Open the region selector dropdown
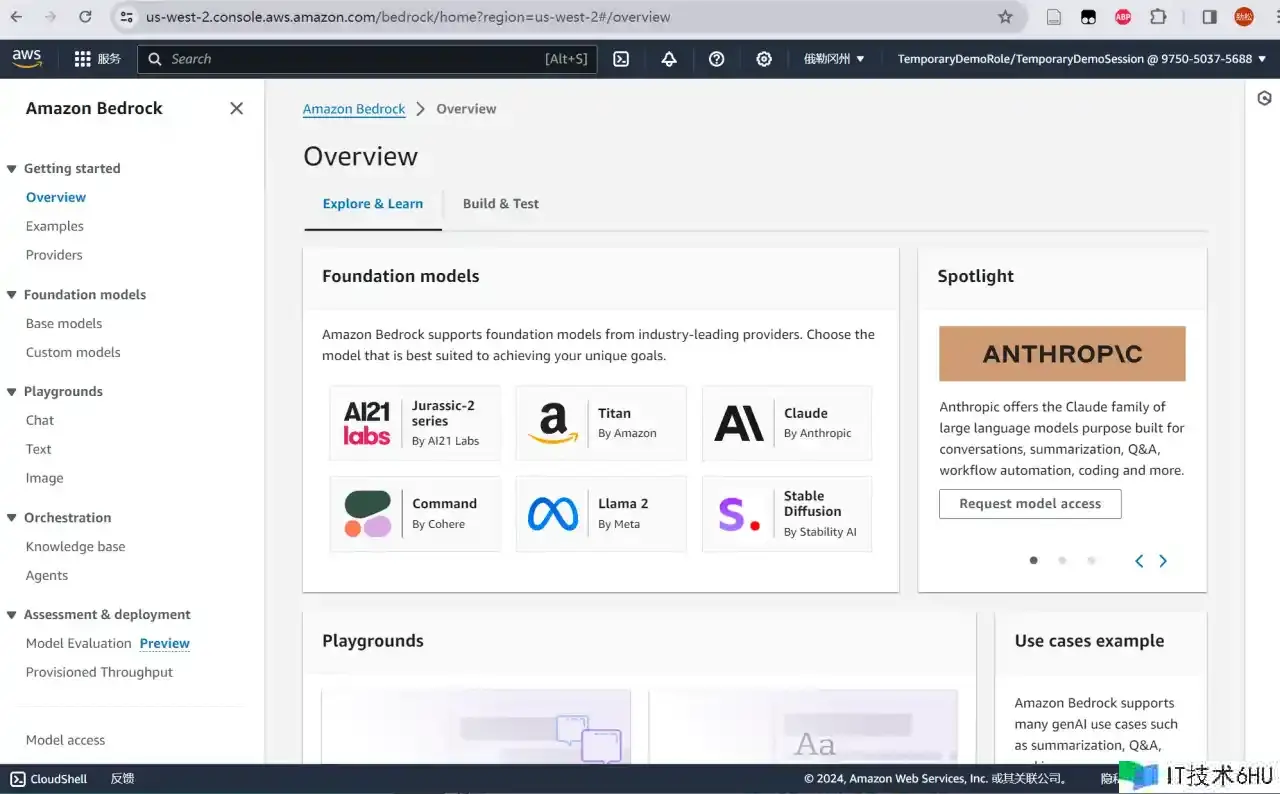 coord(834,59)
